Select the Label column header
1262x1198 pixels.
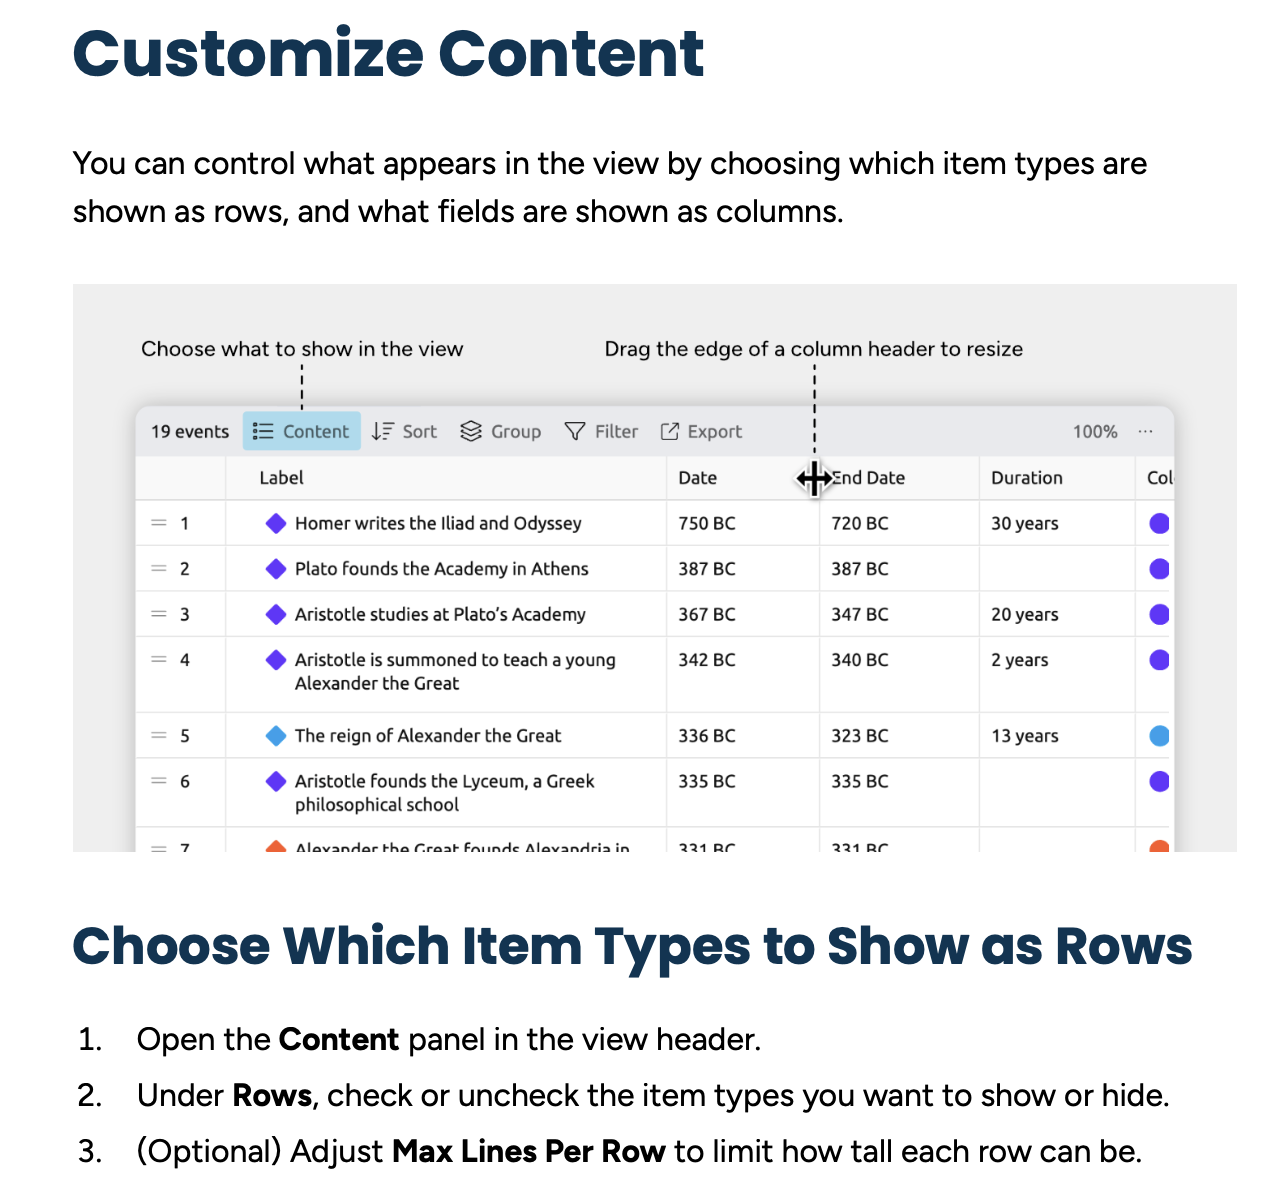281,478
